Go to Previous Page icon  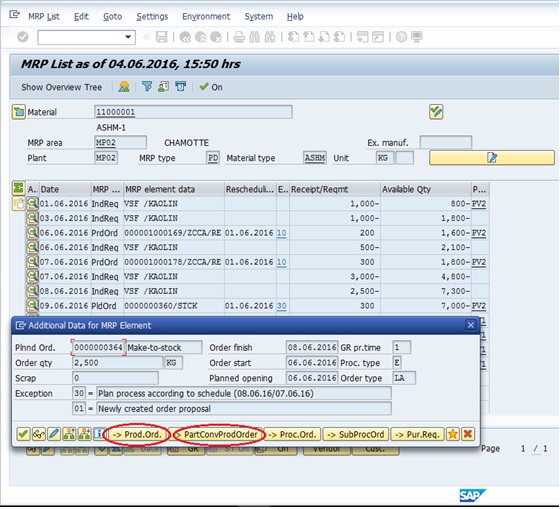309,37
